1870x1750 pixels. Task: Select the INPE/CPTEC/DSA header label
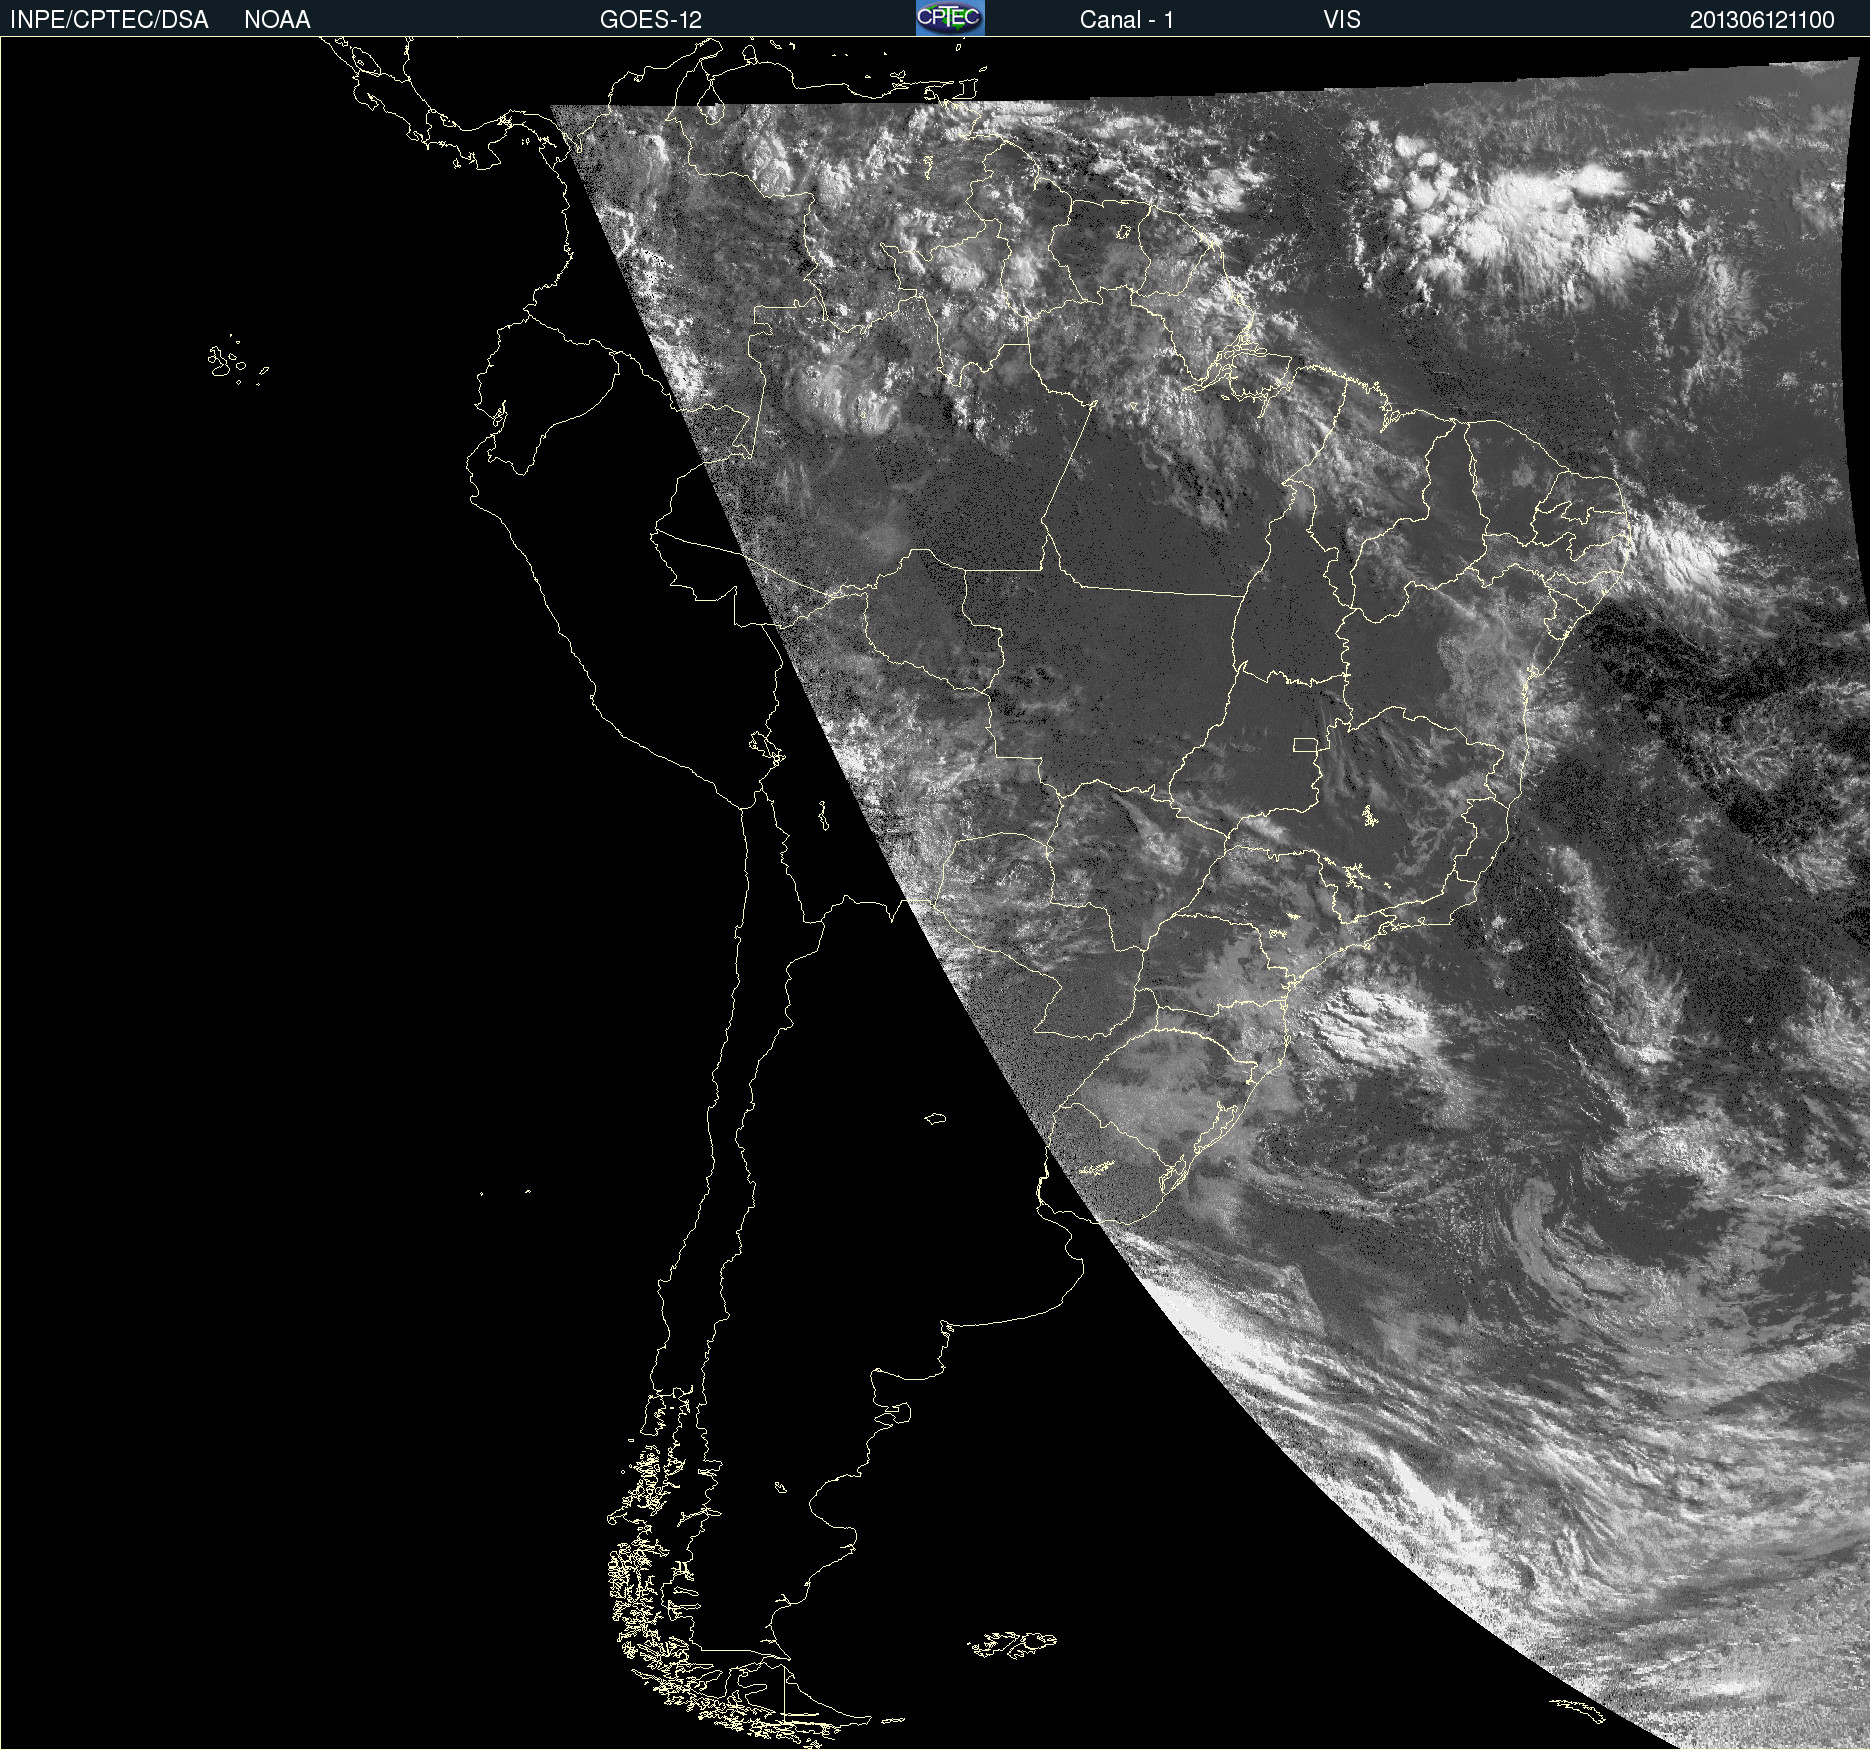coord(109,20)
